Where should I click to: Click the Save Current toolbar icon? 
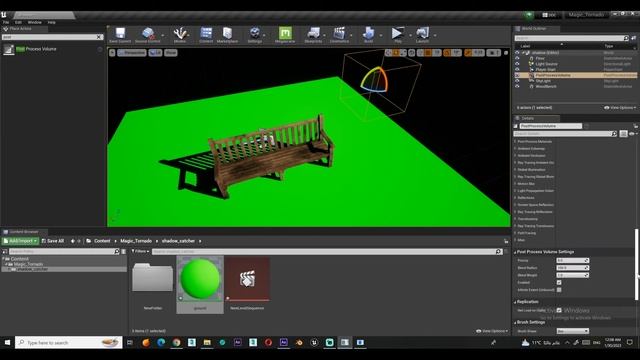[120, 34]
